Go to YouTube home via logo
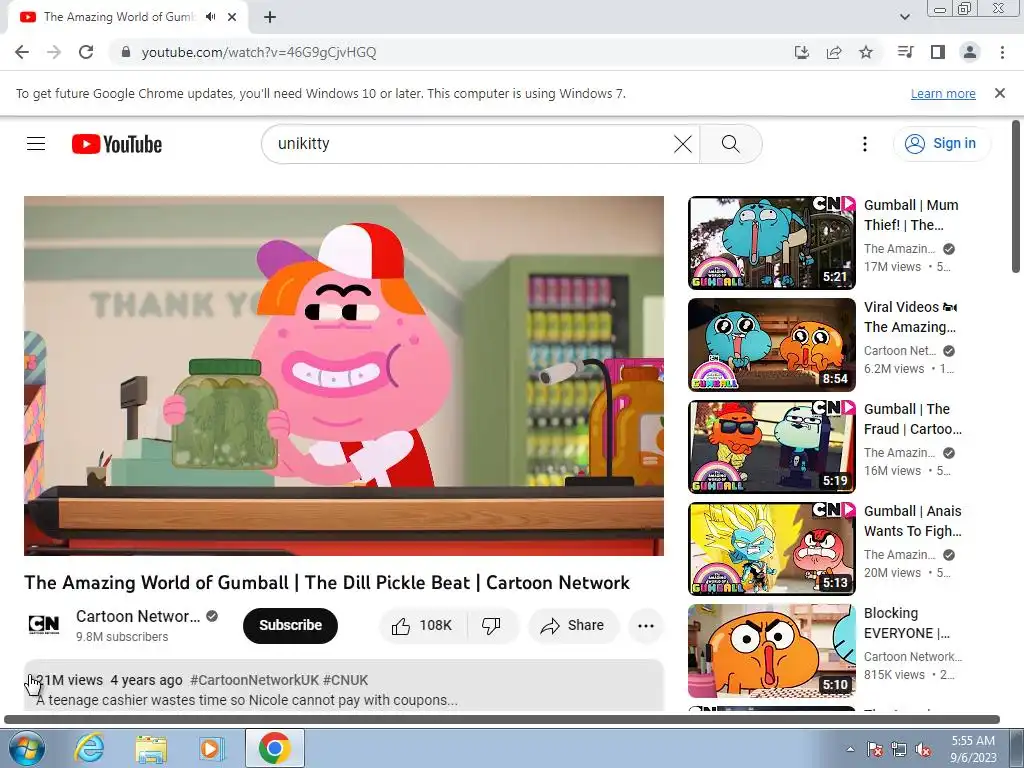This screenshot has height=768, width=1024. (x=117, y=144)
